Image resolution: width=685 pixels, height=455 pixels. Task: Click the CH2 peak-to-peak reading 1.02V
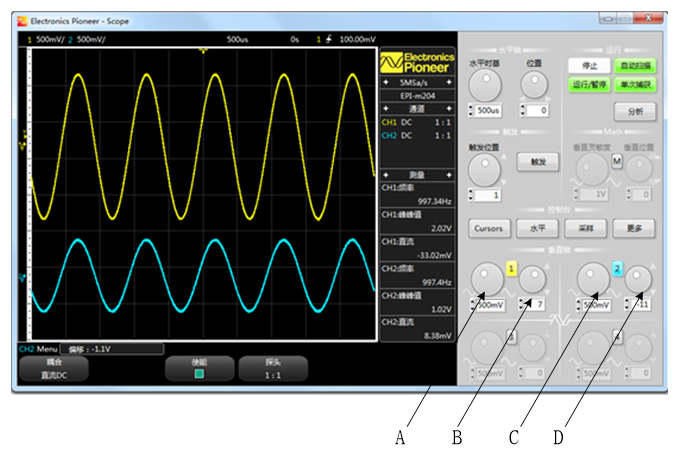[x=441, y=309]
